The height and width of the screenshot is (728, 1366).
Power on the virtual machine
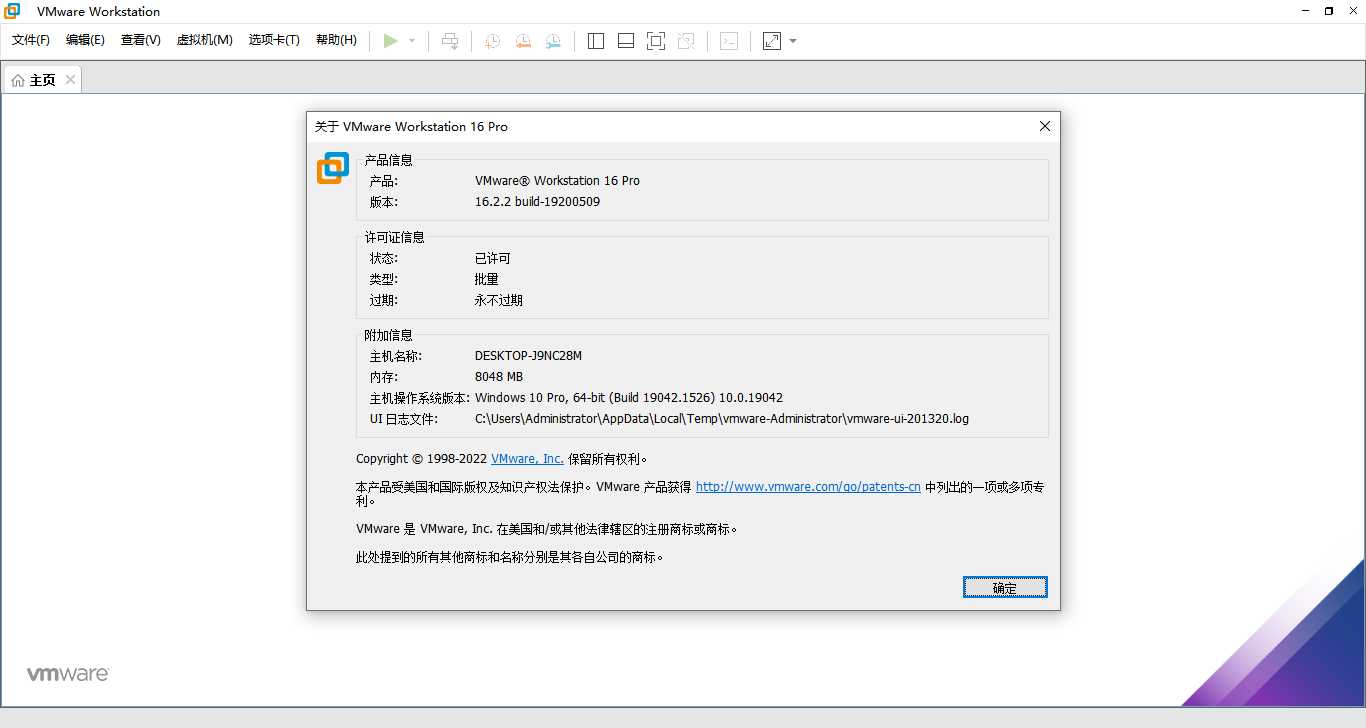coord(391,40)
